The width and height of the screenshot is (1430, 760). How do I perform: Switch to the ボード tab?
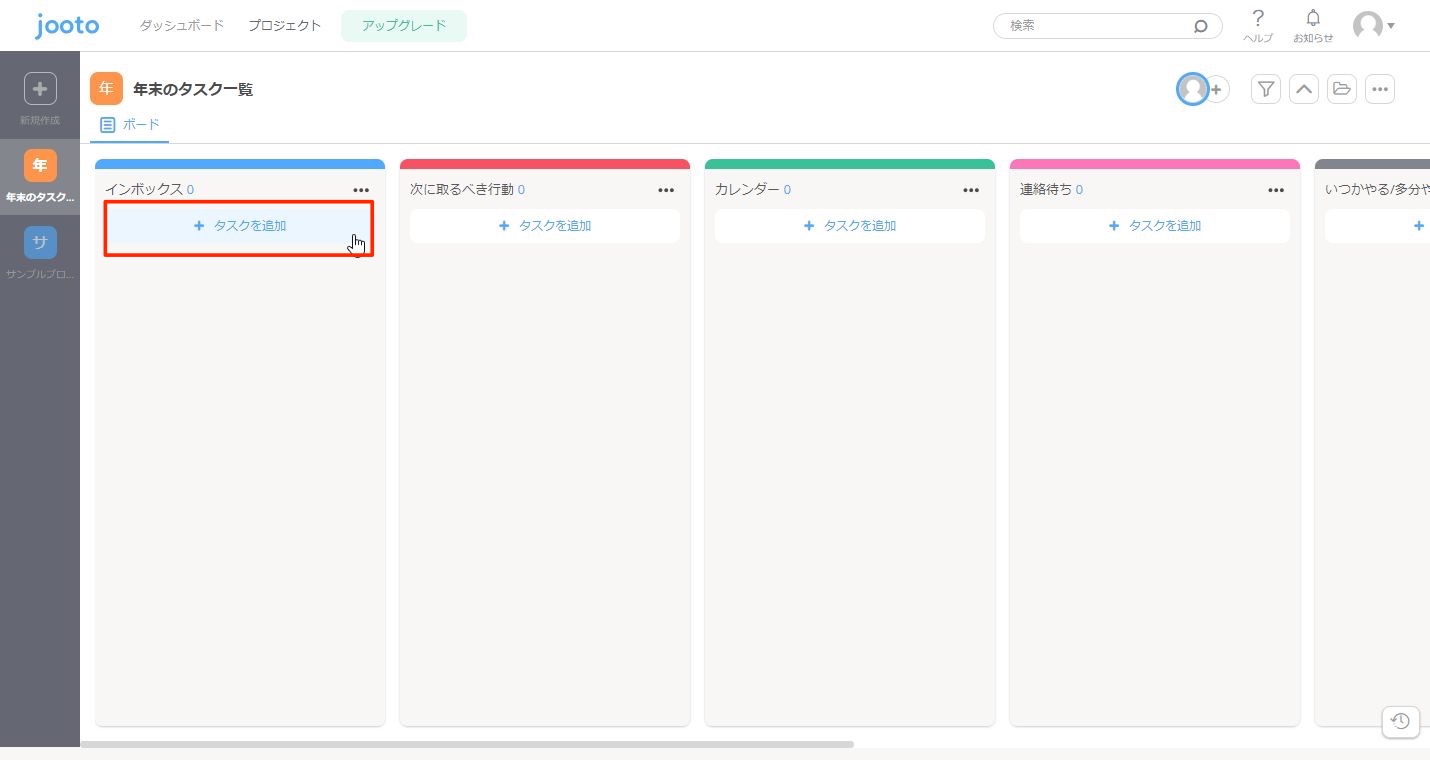(x=130, y=125)
